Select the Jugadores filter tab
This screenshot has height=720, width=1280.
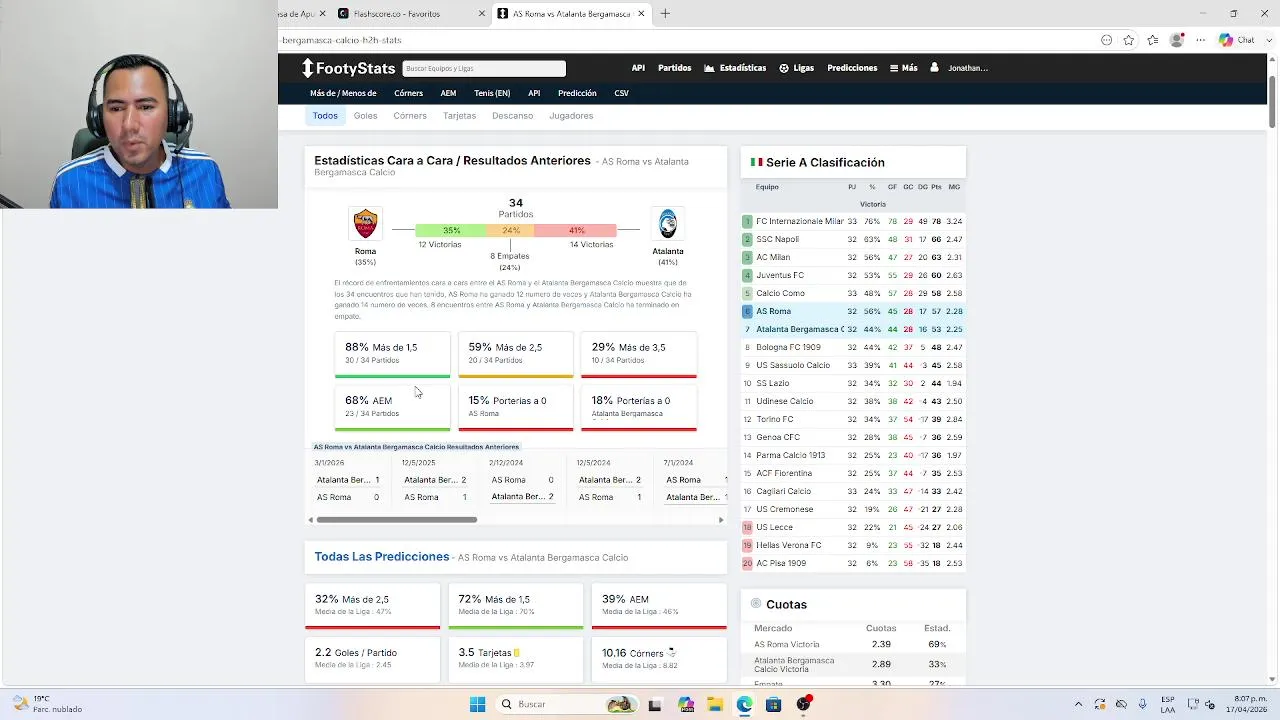point(571,116)
